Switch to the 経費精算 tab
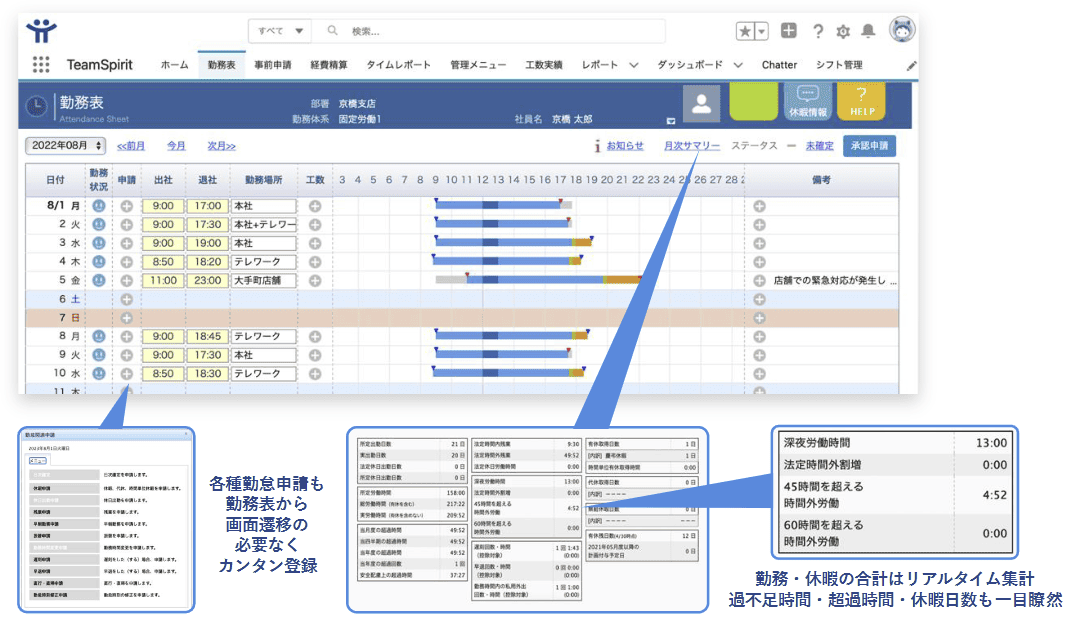The image size is (1078, 622). [x=329, y=65]
